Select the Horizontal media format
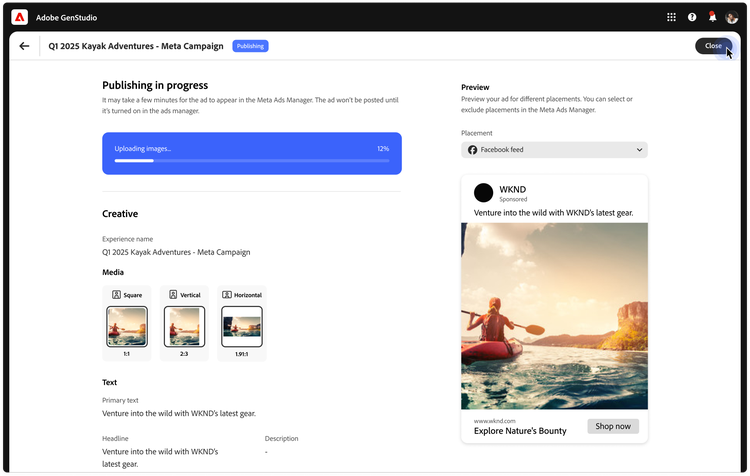Image resolution: width=750 pixels, height=476 pixels. click(x=241, y=322)
